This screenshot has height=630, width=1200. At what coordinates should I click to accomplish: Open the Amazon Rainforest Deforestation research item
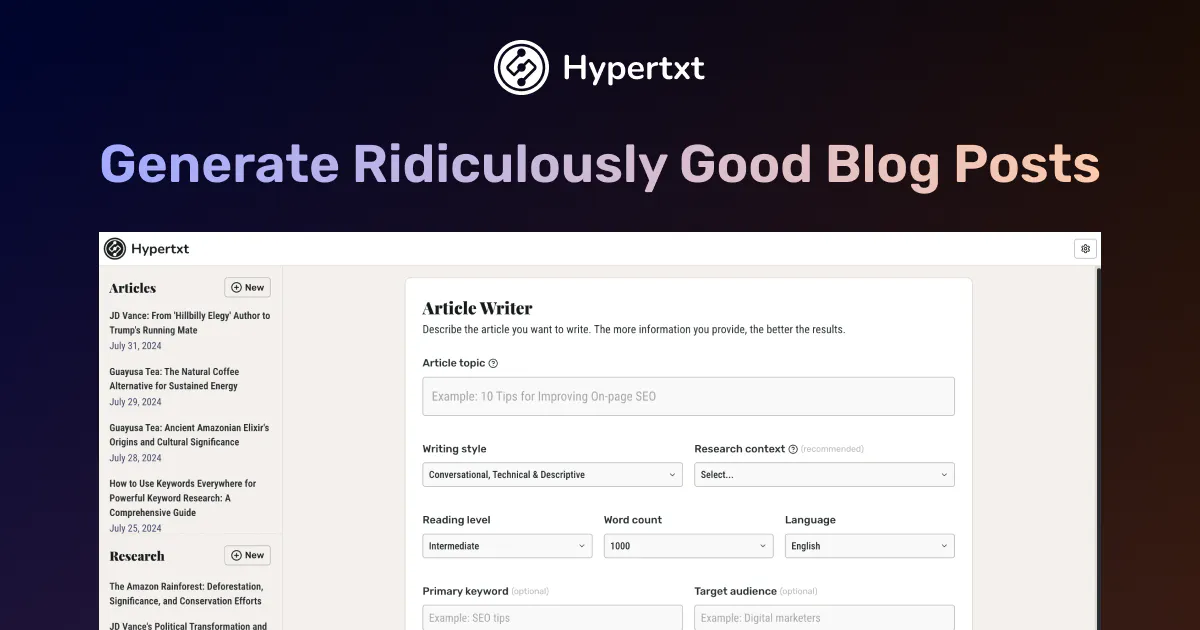186,594
